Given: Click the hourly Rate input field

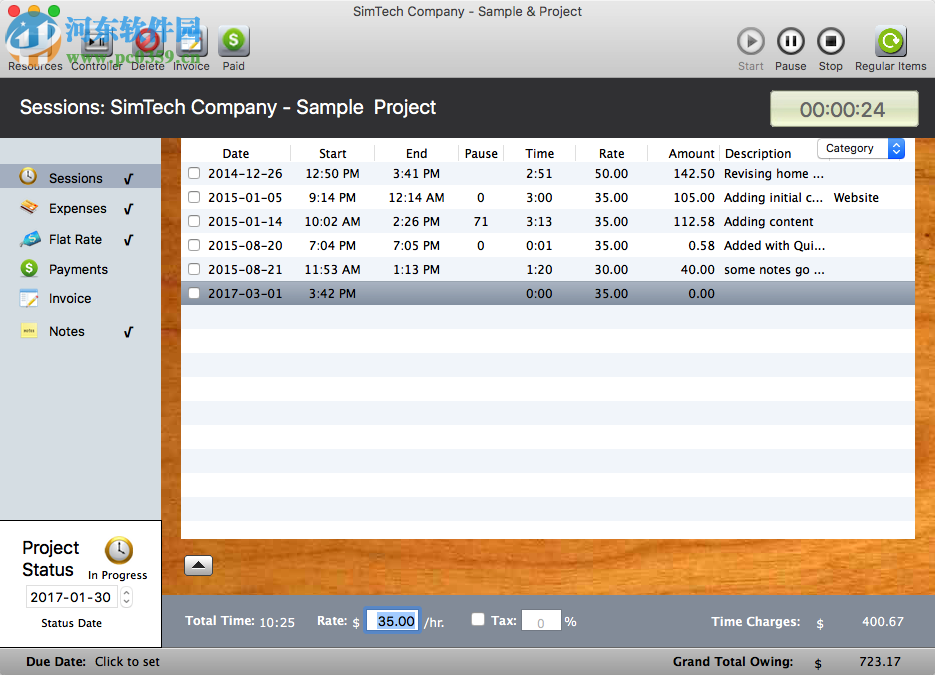Looking at the screenshot, I should coord(393,621).
